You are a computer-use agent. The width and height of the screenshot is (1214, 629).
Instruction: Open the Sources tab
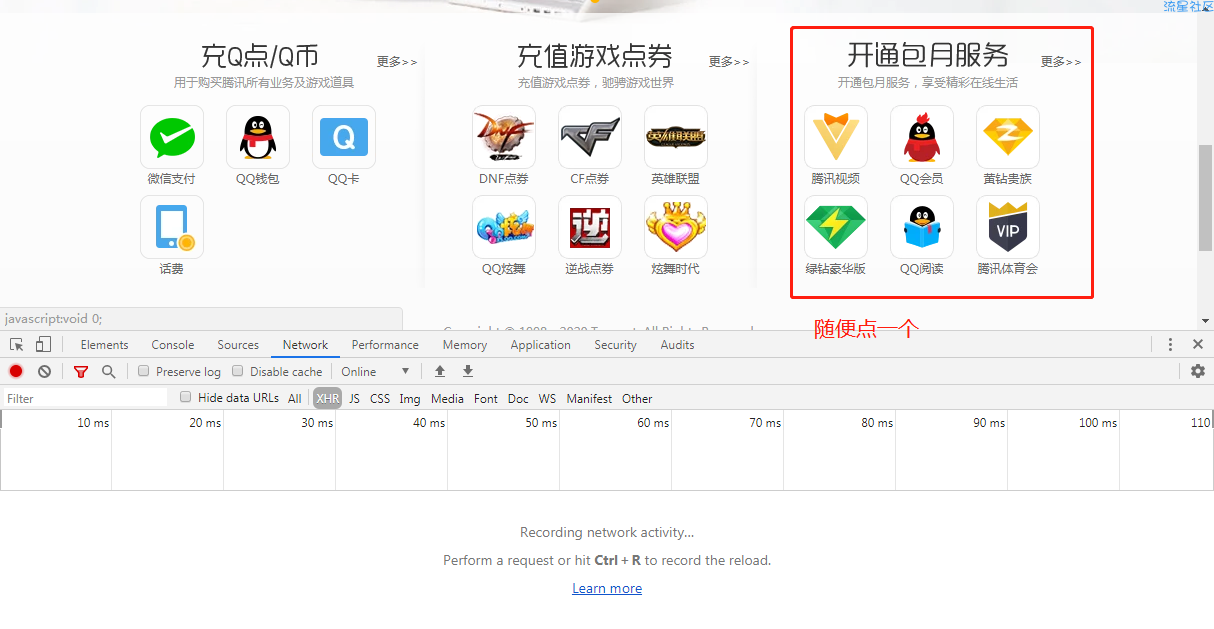tap(238, 344)
